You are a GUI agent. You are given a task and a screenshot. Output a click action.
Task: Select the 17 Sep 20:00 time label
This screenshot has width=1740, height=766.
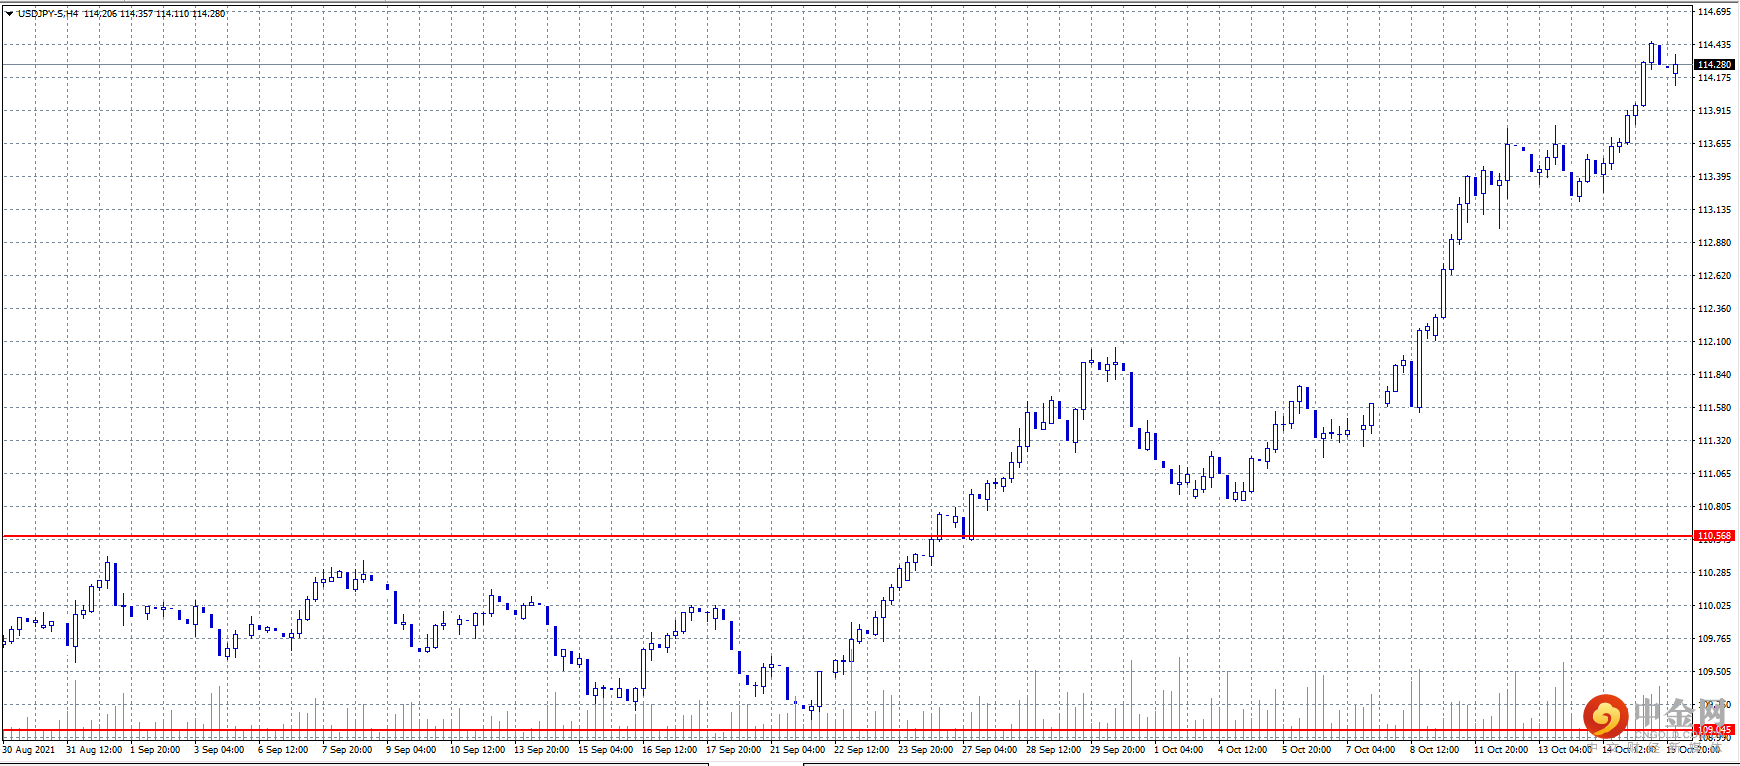734,750
